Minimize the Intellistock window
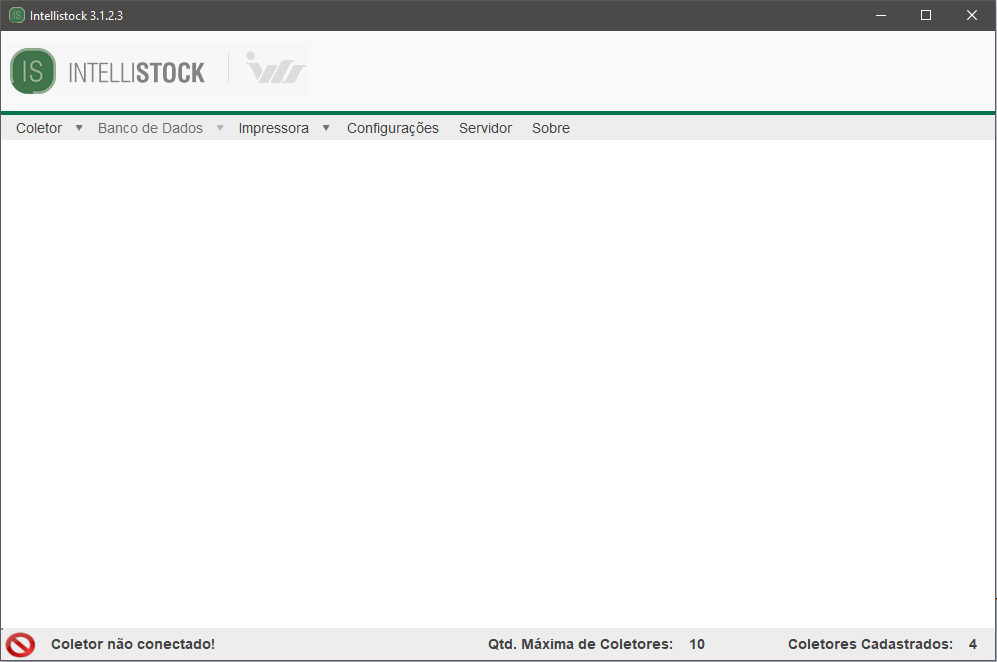 coord(881,15)
